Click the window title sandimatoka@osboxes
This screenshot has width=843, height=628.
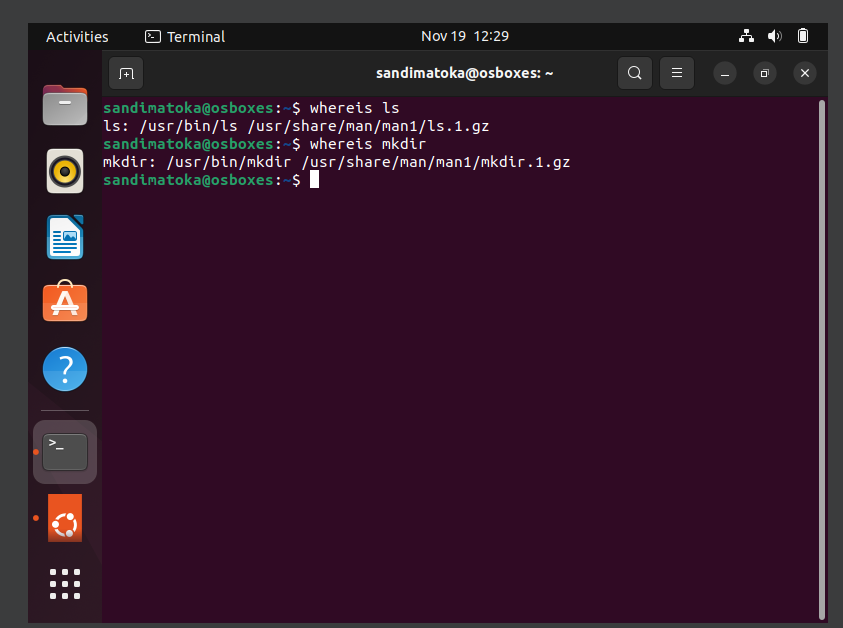[x=465, y=73]
